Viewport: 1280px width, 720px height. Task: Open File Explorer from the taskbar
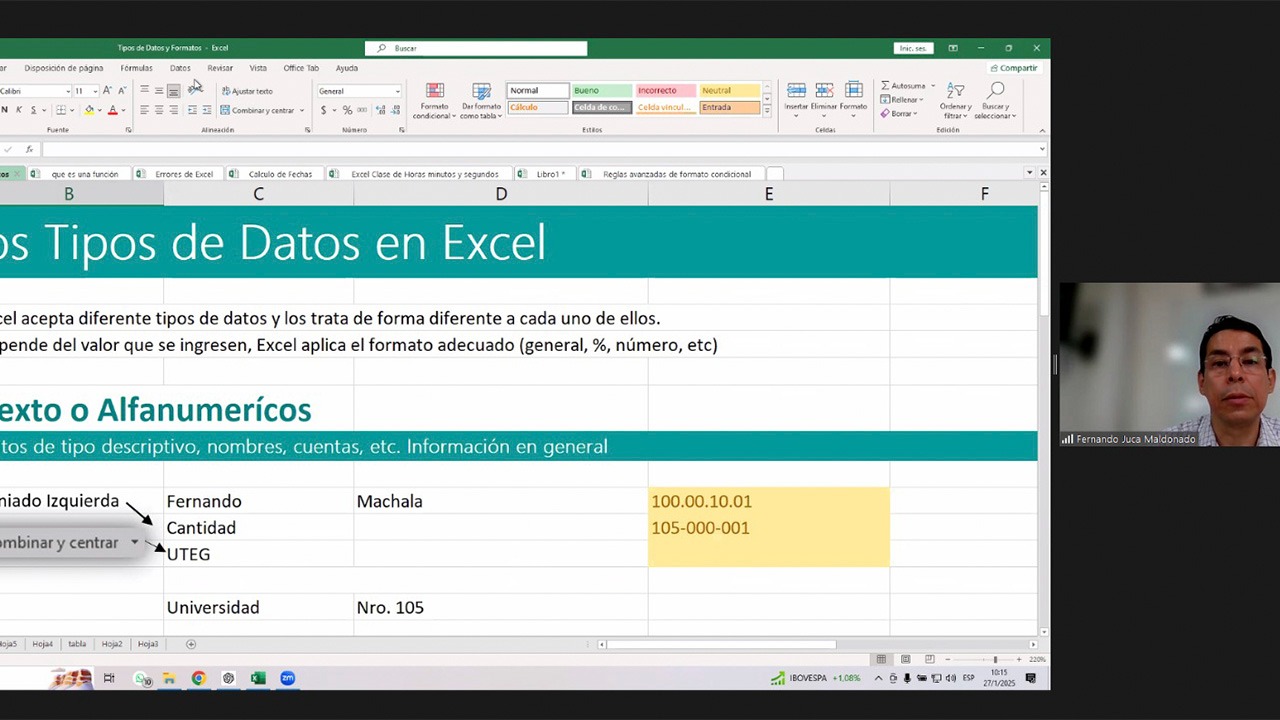pyautogui.click(x=169, y=678)
